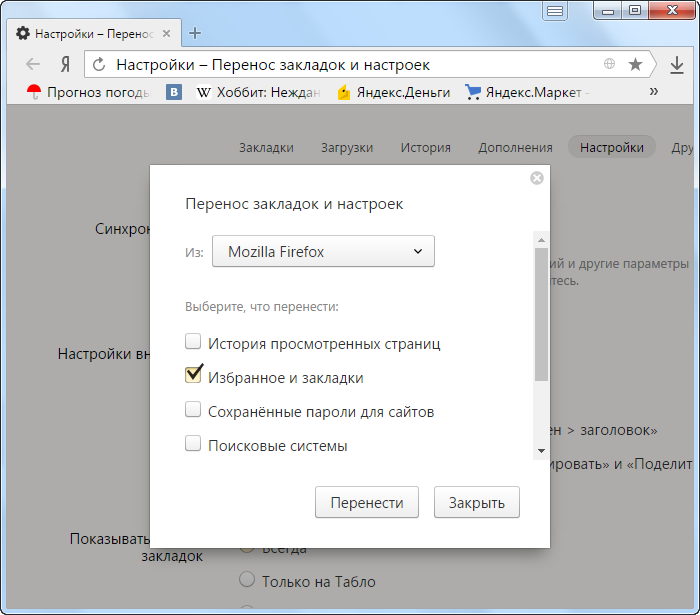Click the dialog scrollbar thumb
This screenshot has height=615, width=700.
coord(541,314)
